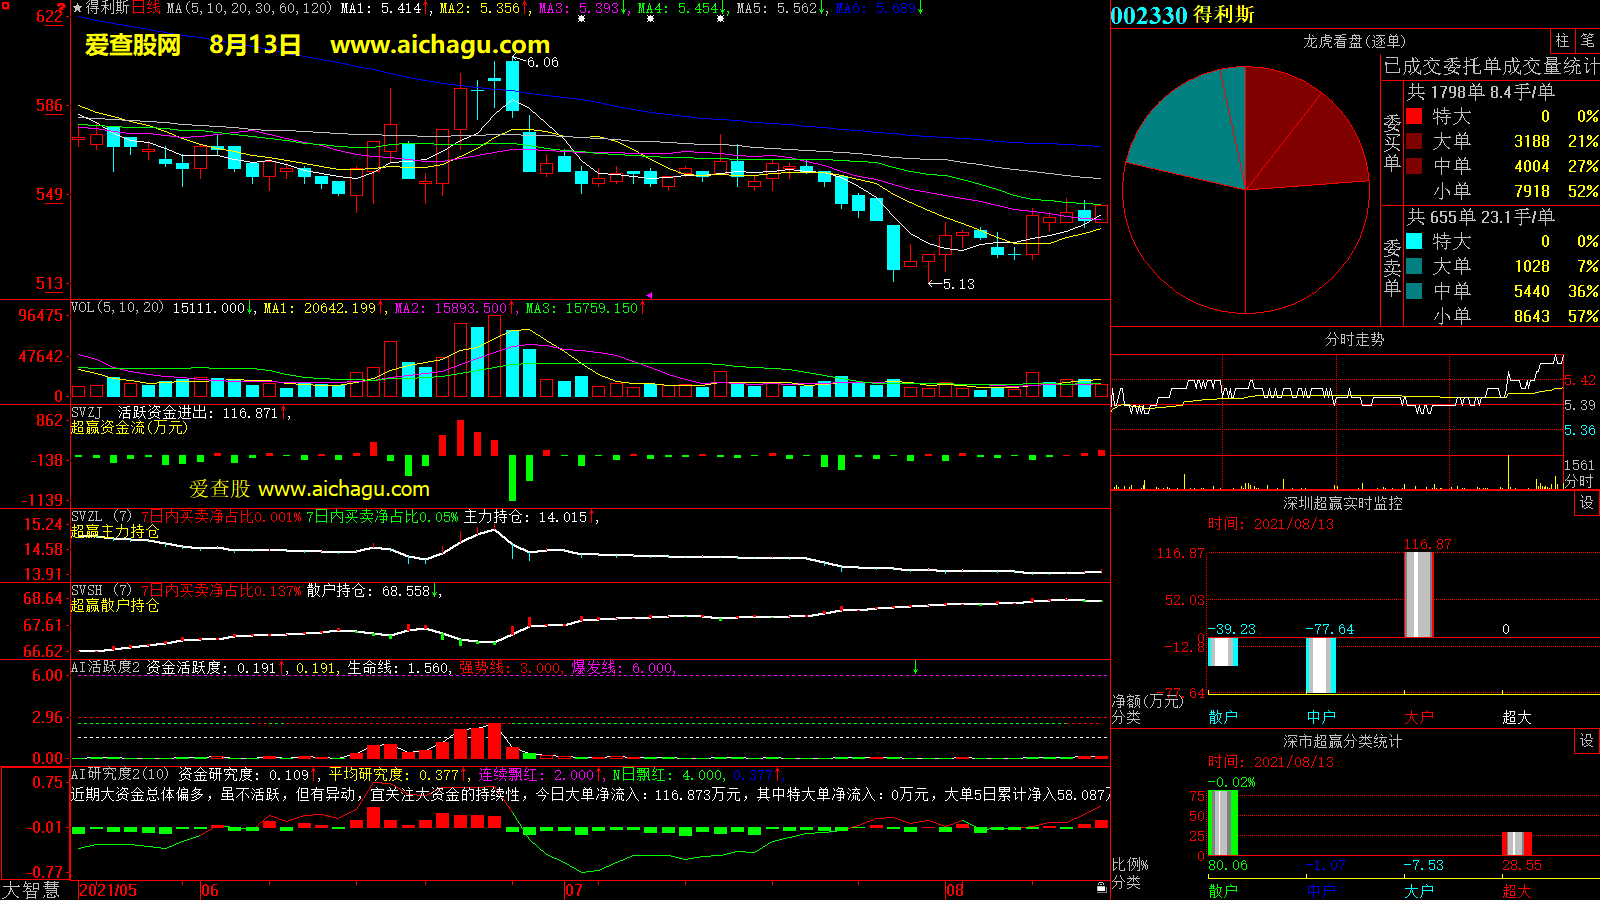
Task: Click the star icon before 得利斯
Action: pyautogui.click(x=78, y=8)
